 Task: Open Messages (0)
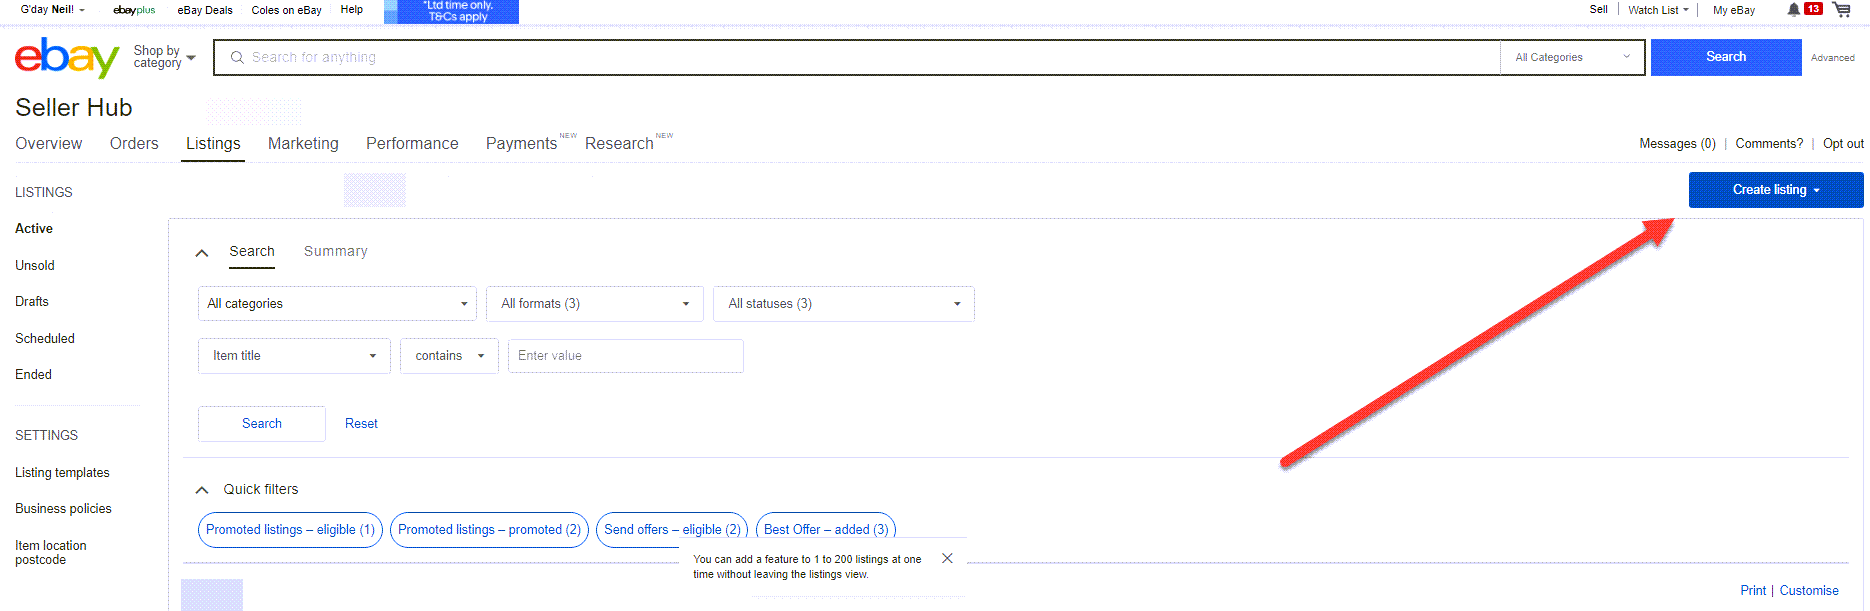point(1677,144)
